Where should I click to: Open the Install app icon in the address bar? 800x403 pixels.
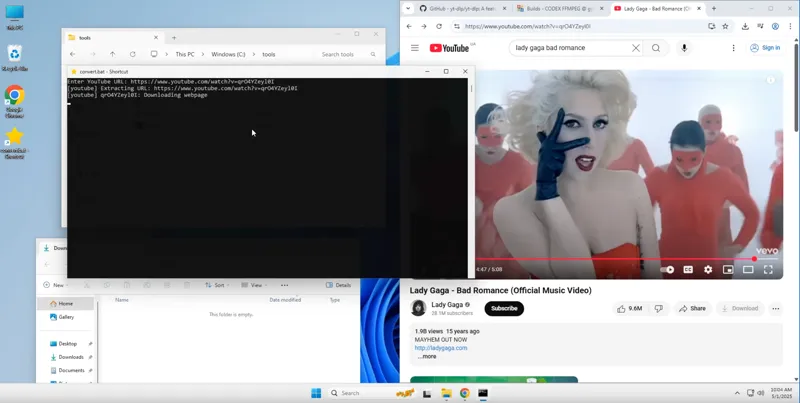pos(712,26)
